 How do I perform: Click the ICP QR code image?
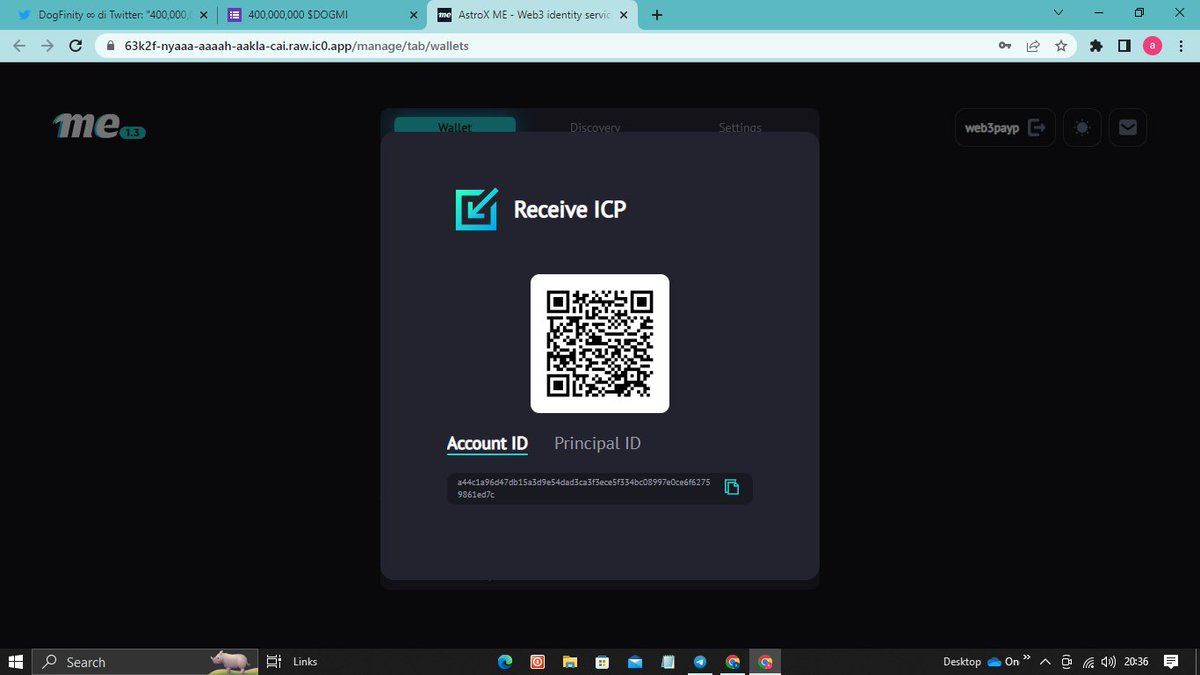[x=599, y=343]
